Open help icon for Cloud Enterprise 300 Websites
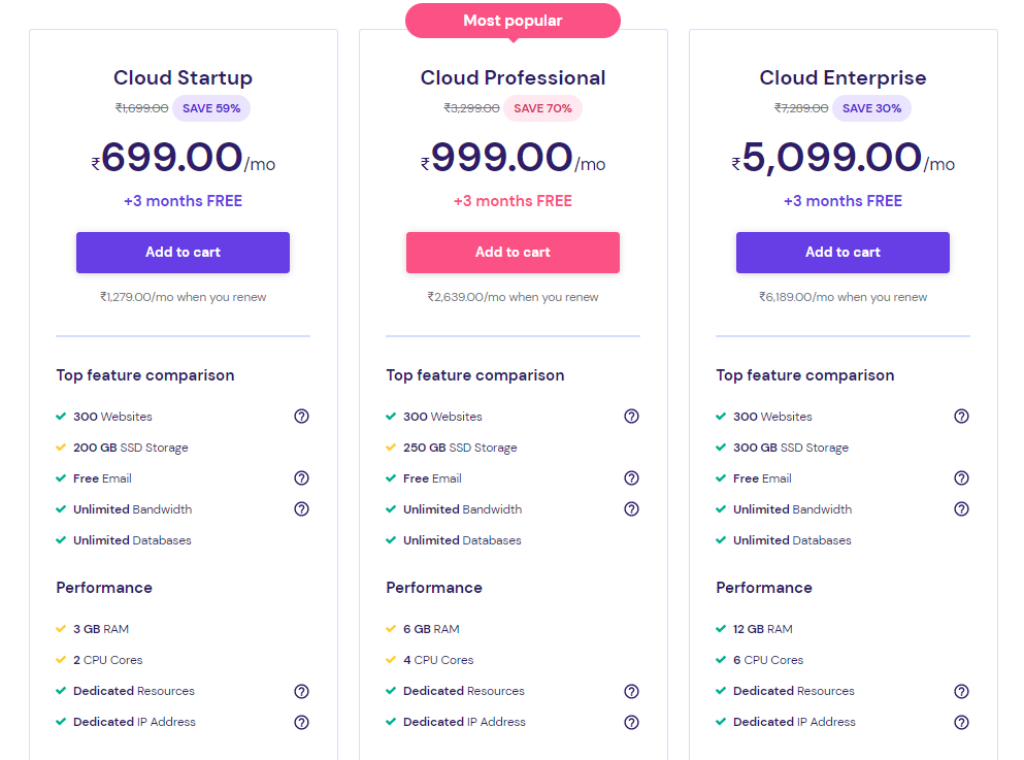 coord(961,416)
